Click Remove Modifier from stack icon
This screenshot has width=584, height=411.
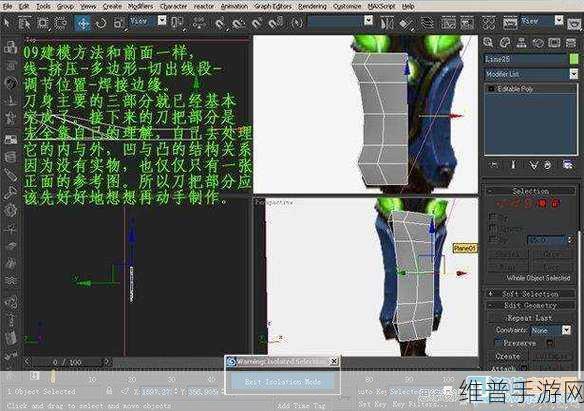pos(548,165)
